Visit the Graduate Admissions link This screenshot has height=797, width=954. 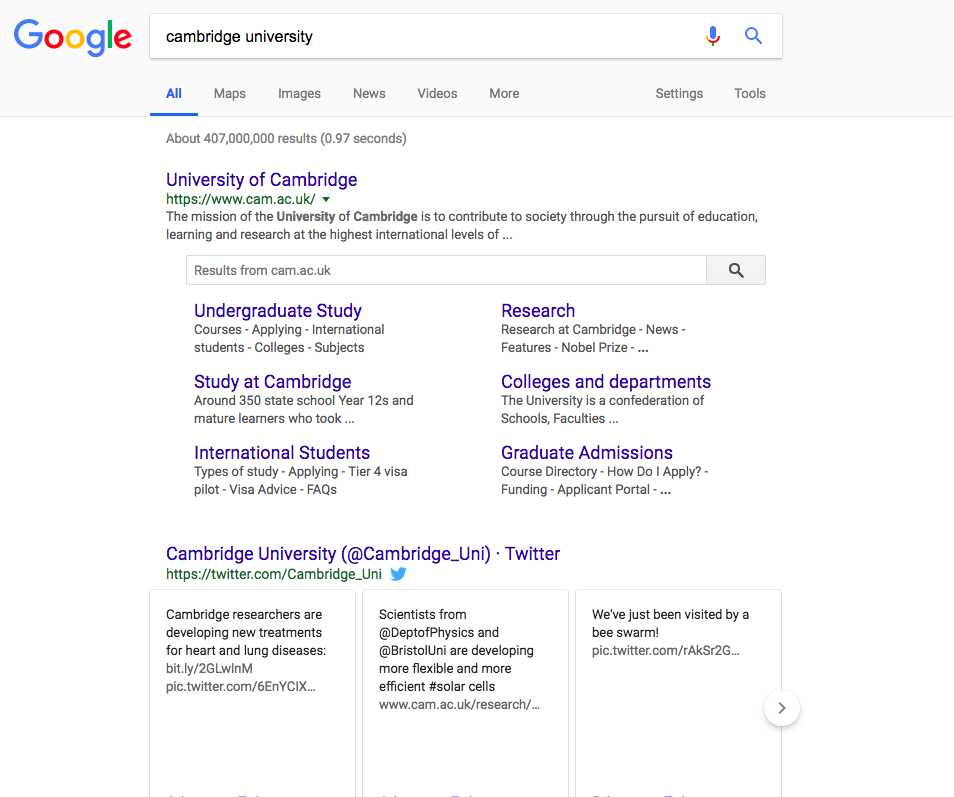586,453
